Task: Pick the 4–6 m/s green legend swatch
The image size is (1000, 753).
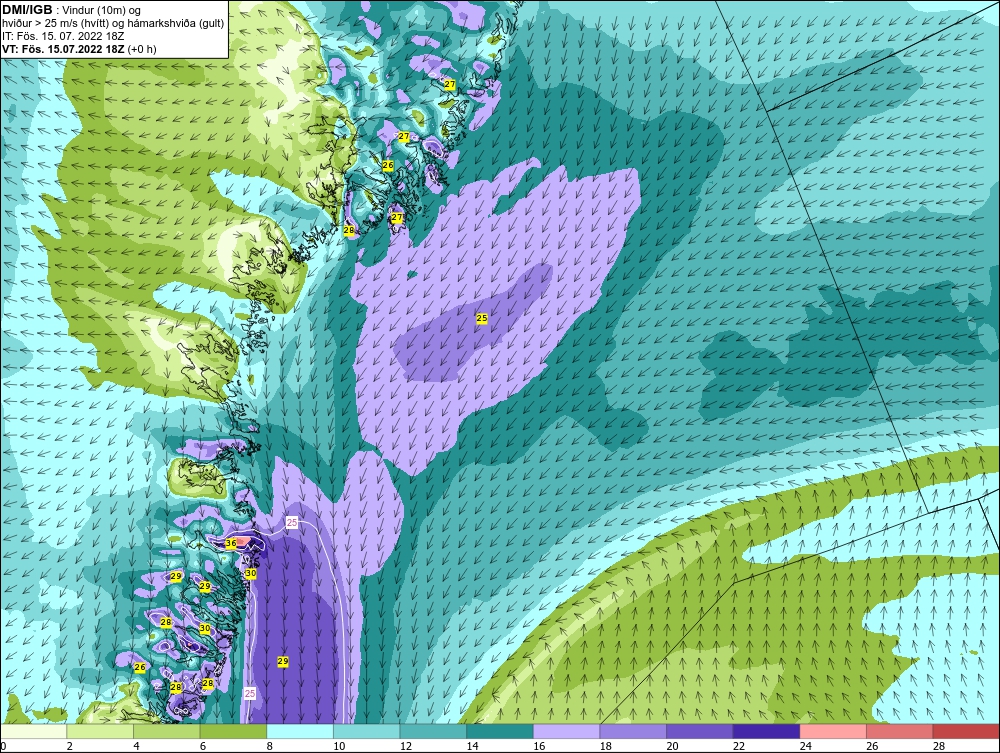Action: pos(166,731)
